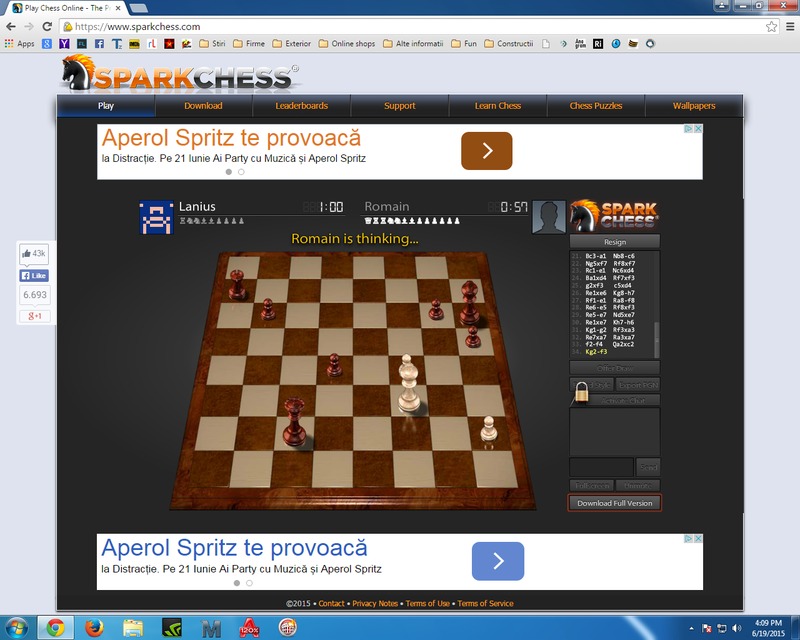Click the thumbs-up 43k counter

(x=34, y=253)
